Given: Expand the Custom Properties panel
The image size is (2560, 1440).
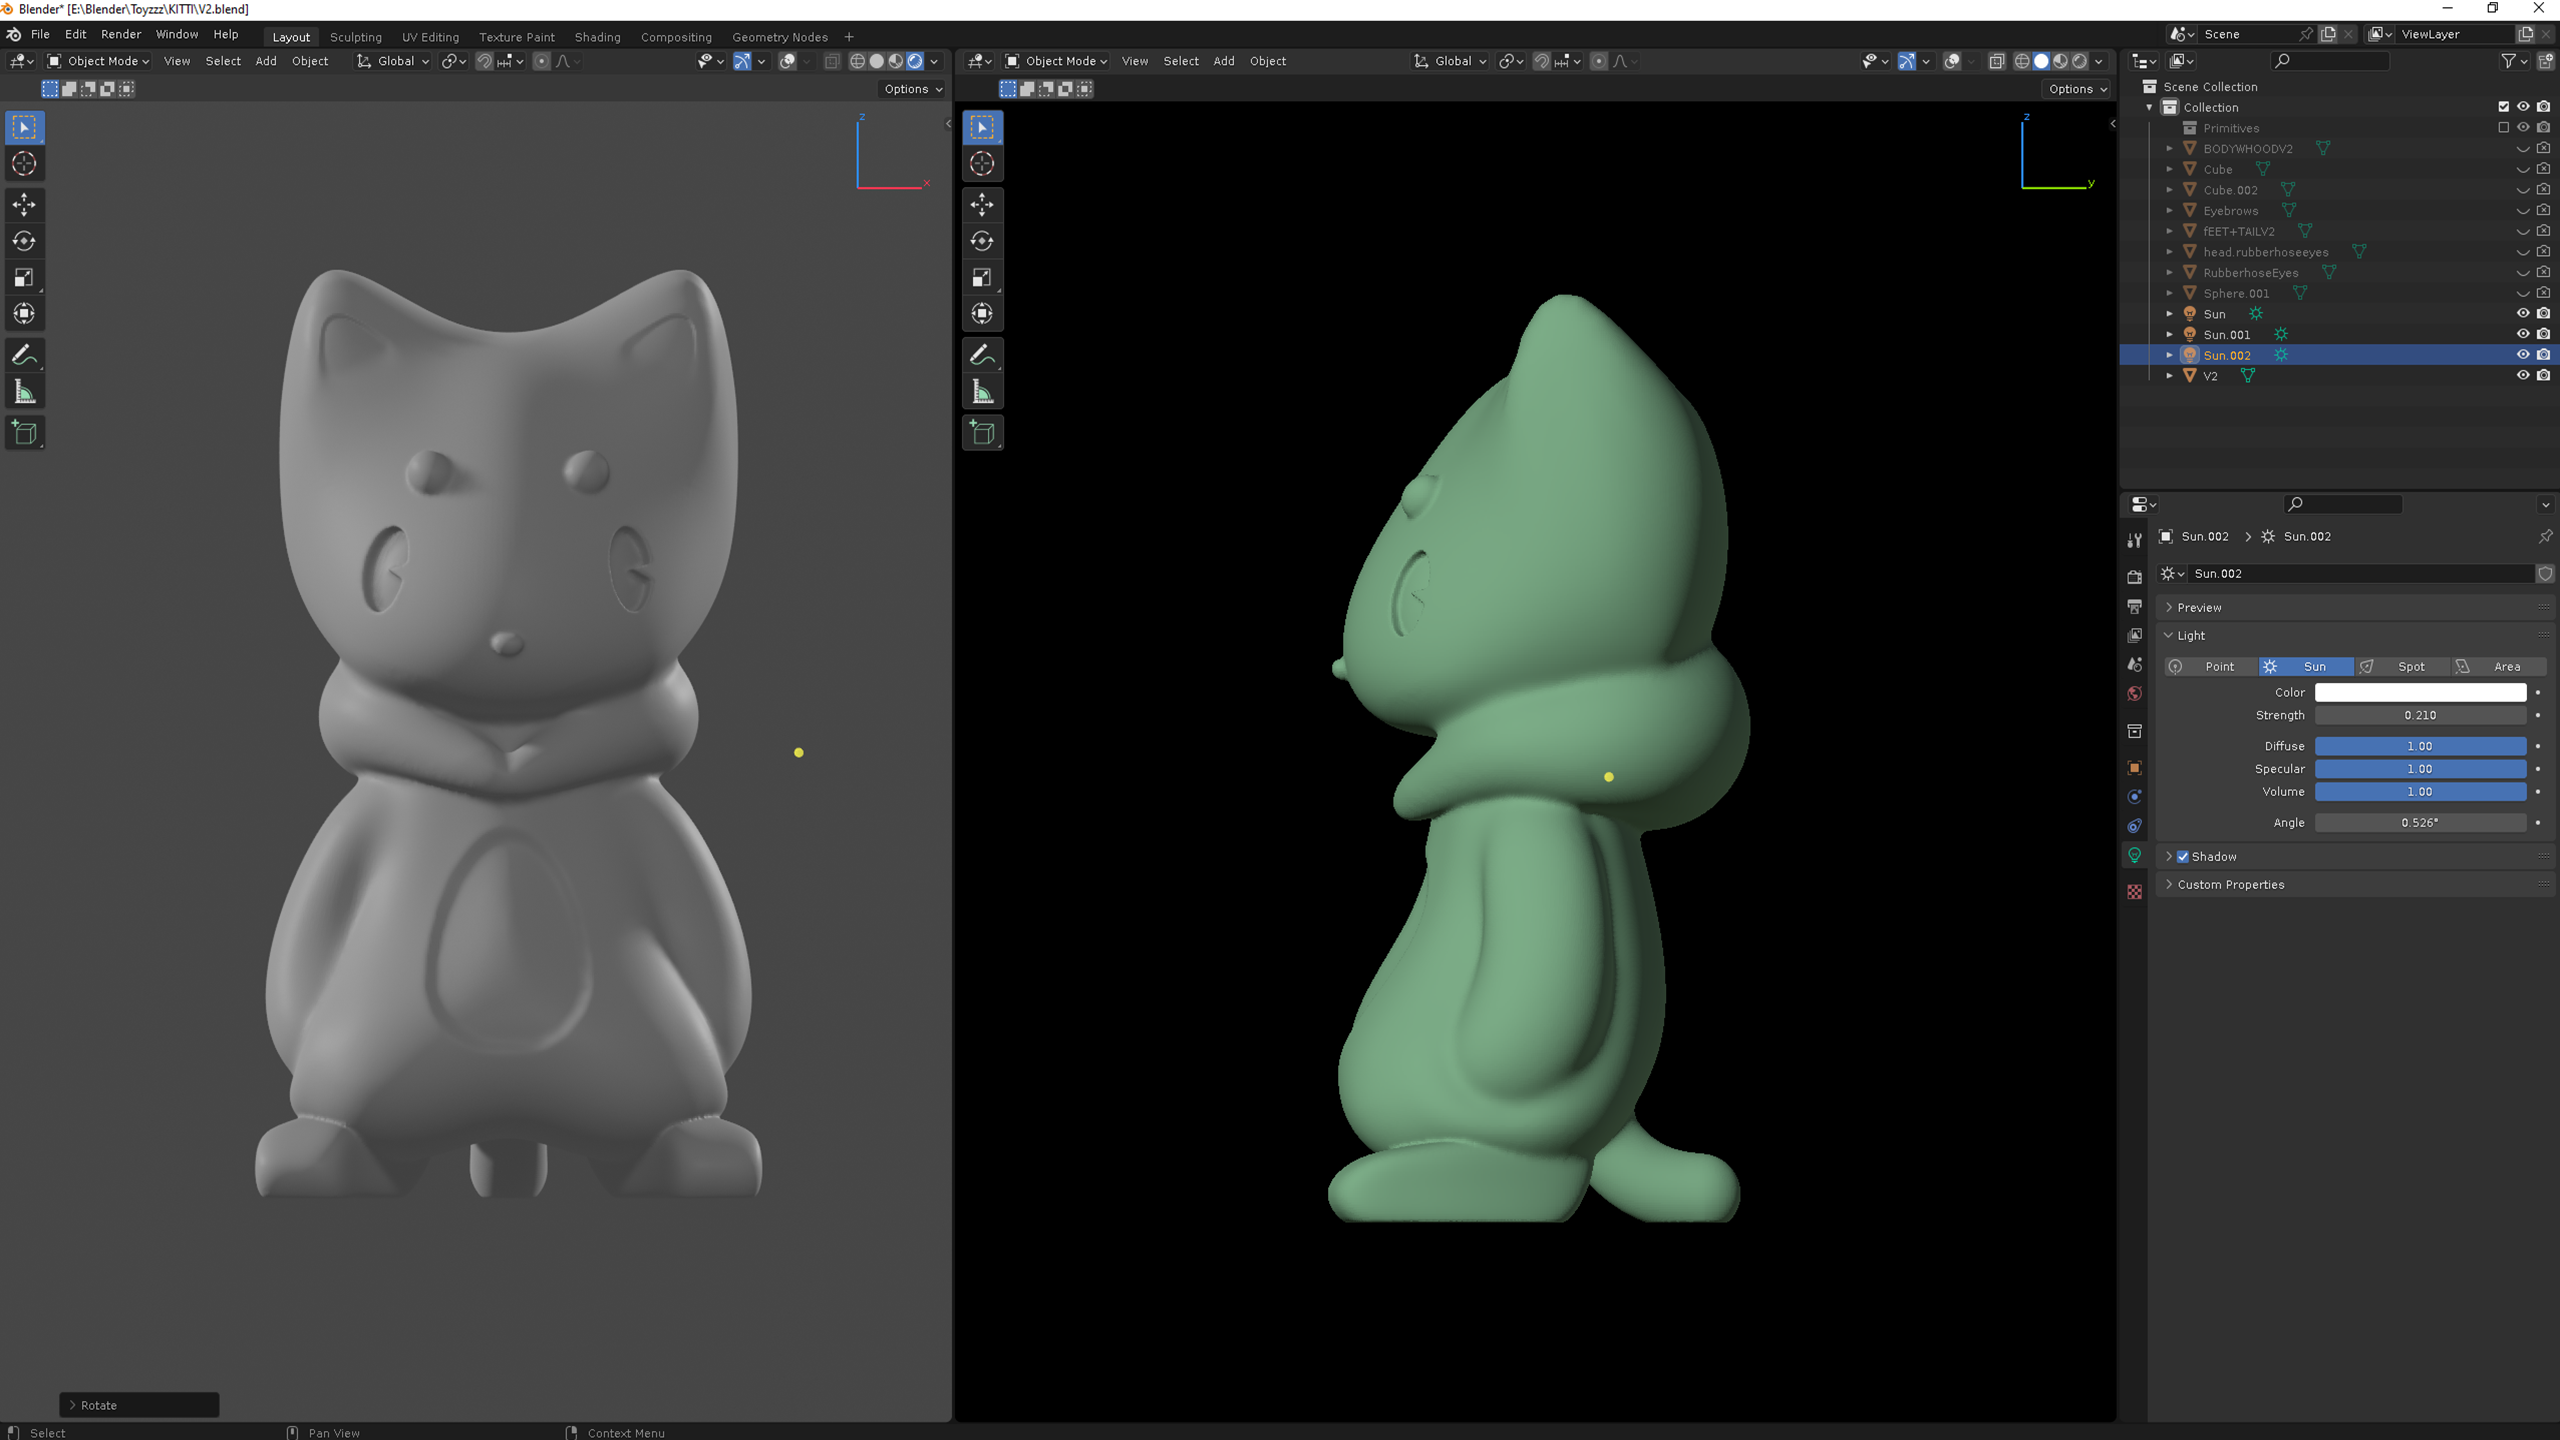Looking at the screenshot, I should [x=2230, y=884].
